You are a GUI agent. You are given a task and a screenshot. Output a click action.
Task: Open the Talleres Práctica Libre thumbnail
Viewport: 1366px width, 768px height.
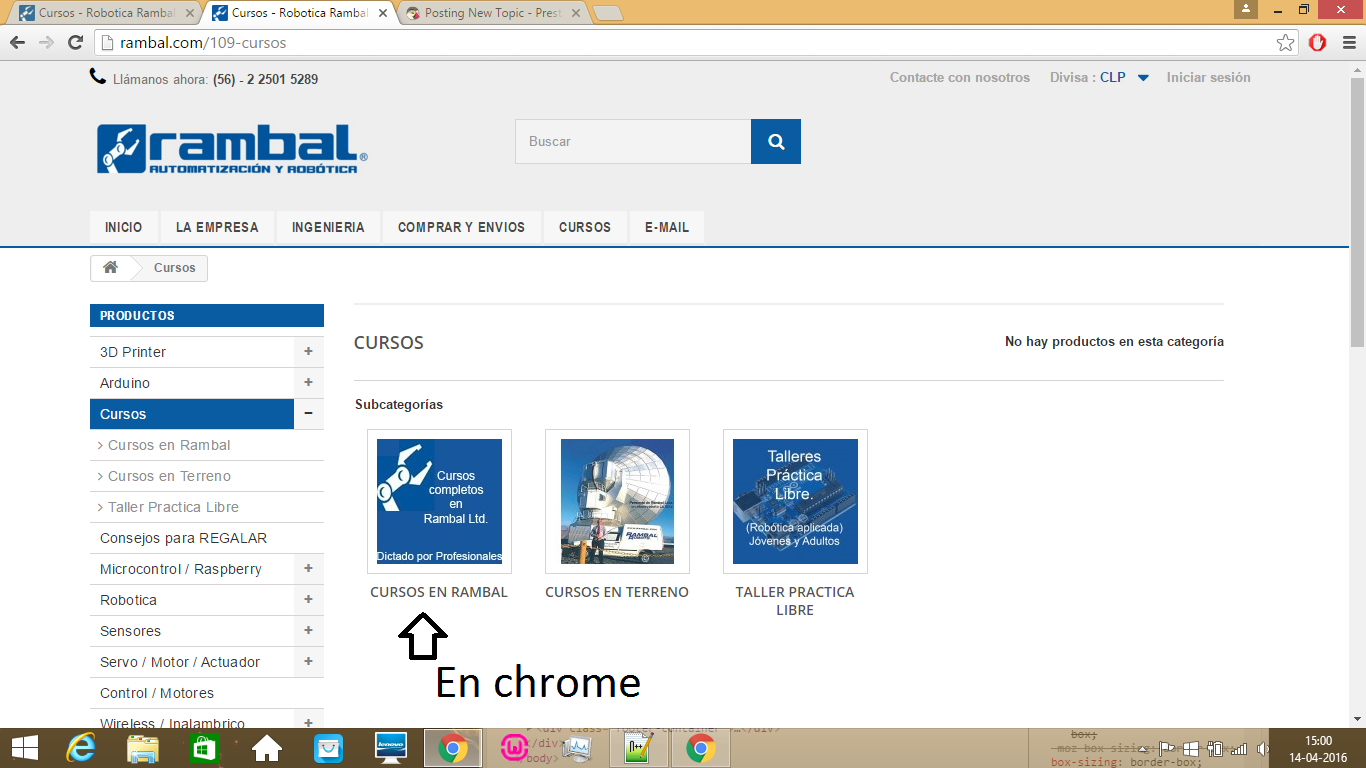[x=795, y=501]
